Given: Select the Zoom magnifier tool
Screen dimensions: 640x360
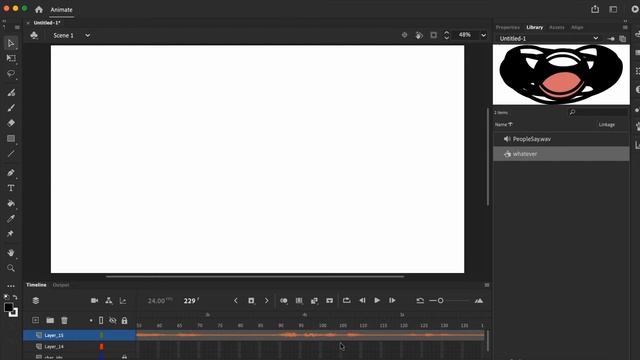Looking at the screenshot, I should click(11, 268).
